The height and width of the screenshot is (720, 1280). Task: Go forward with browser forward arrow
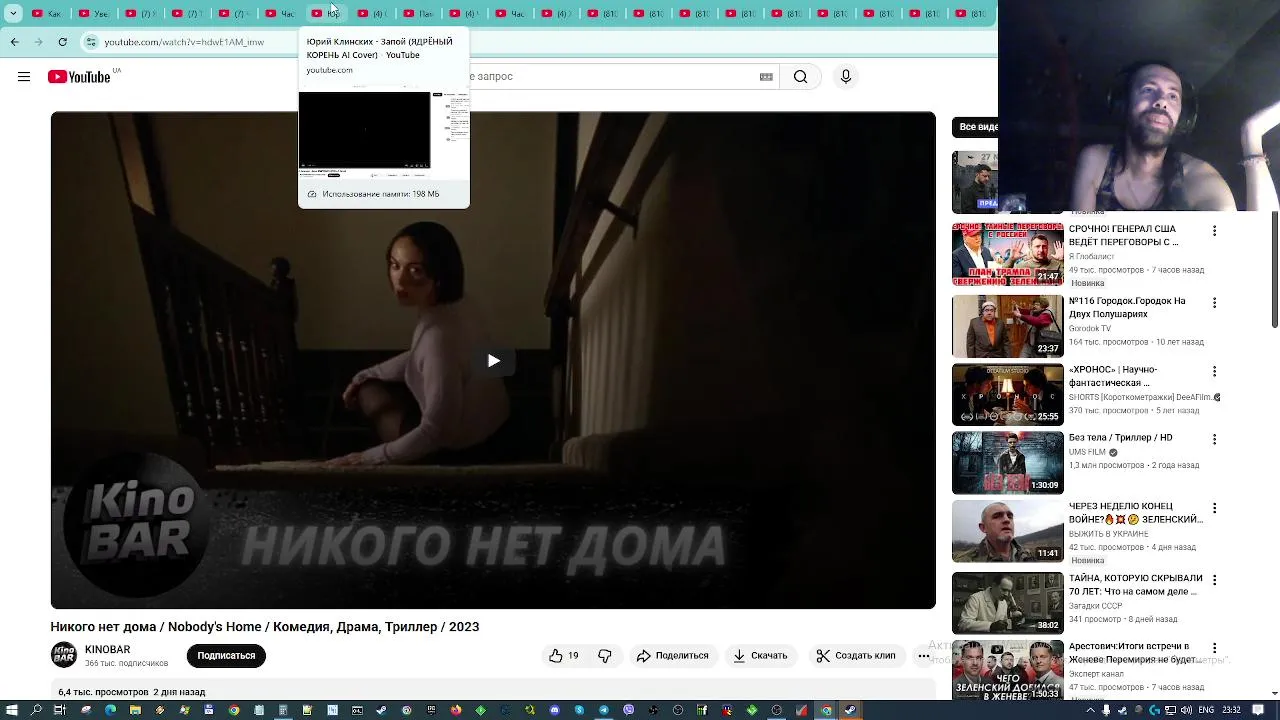click(38, 42)
